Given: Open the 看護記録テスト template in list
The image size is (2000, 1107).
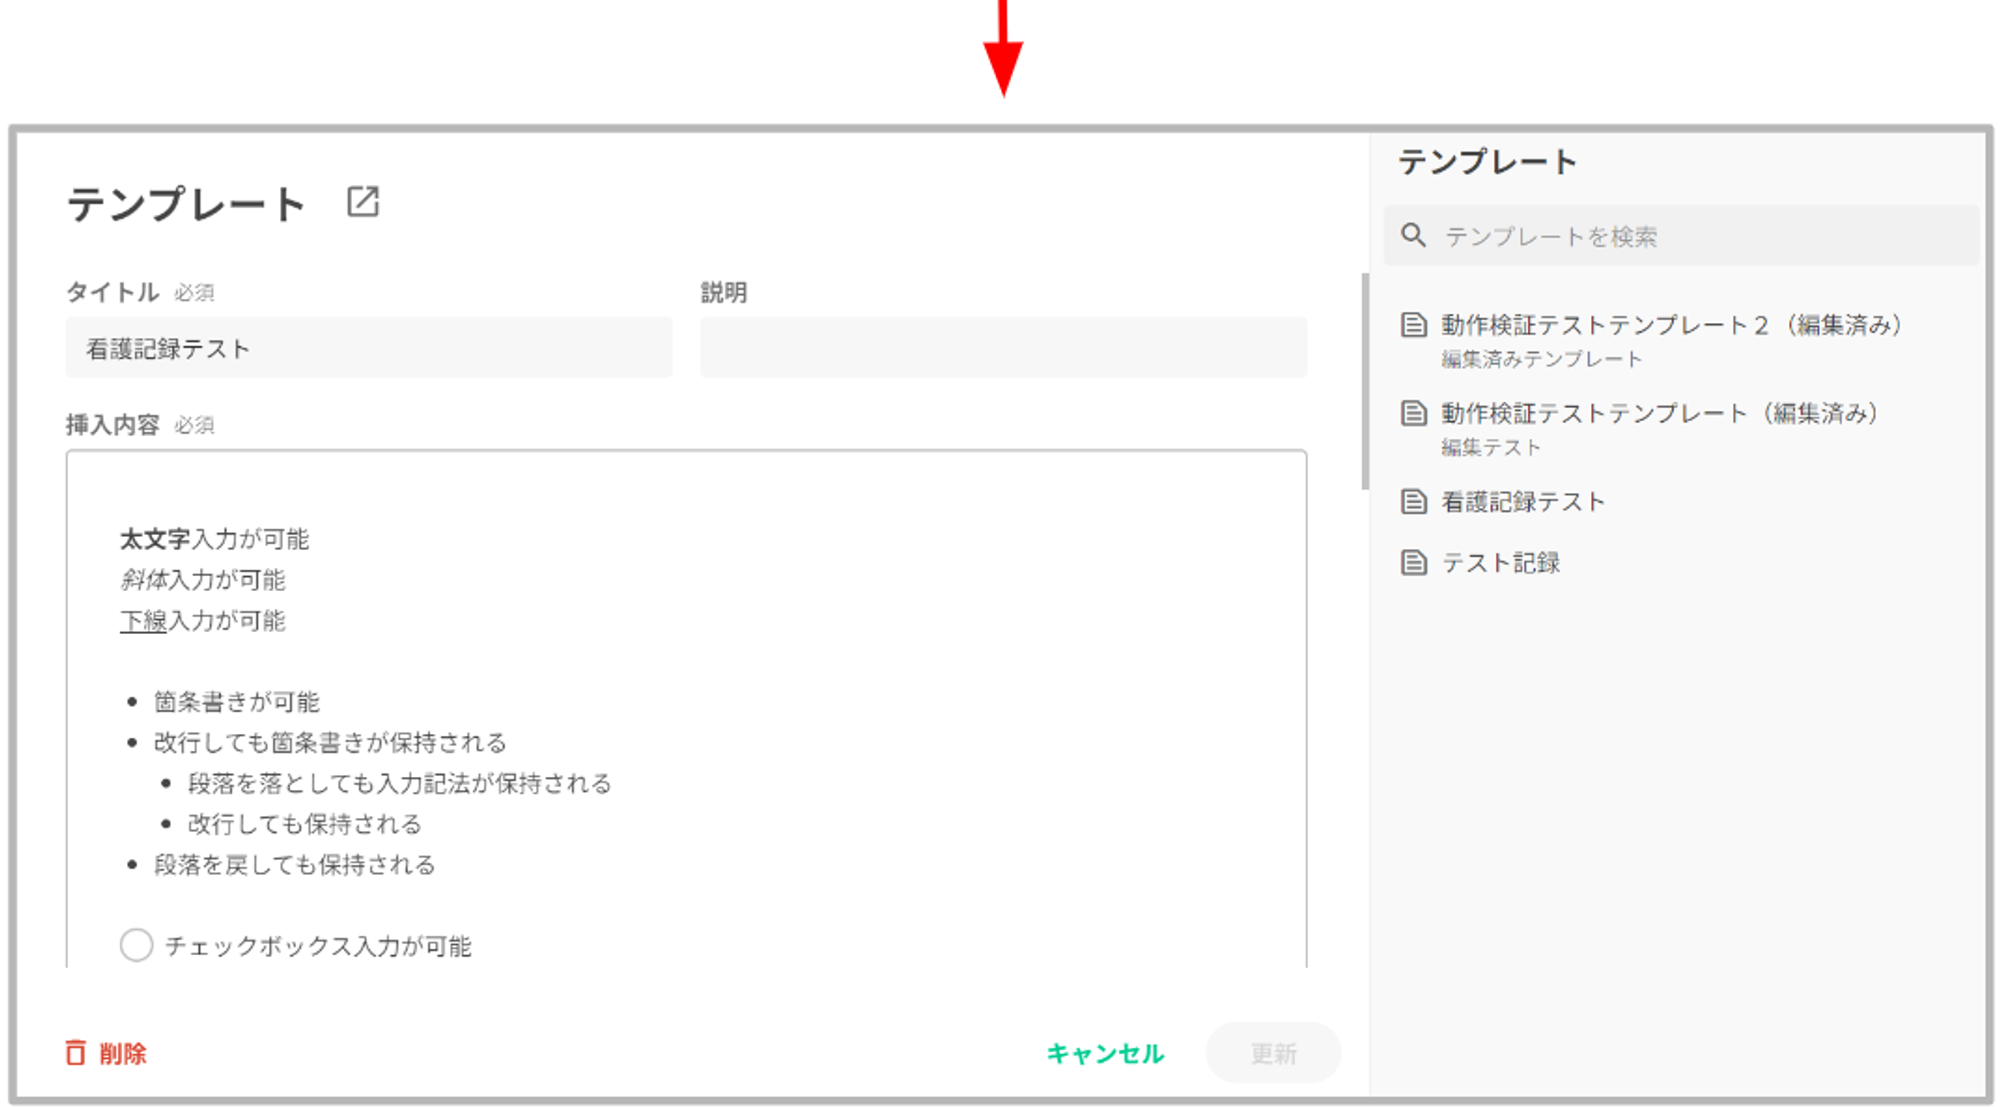Looking at the screenshot, I should [x=1523, y=501].
